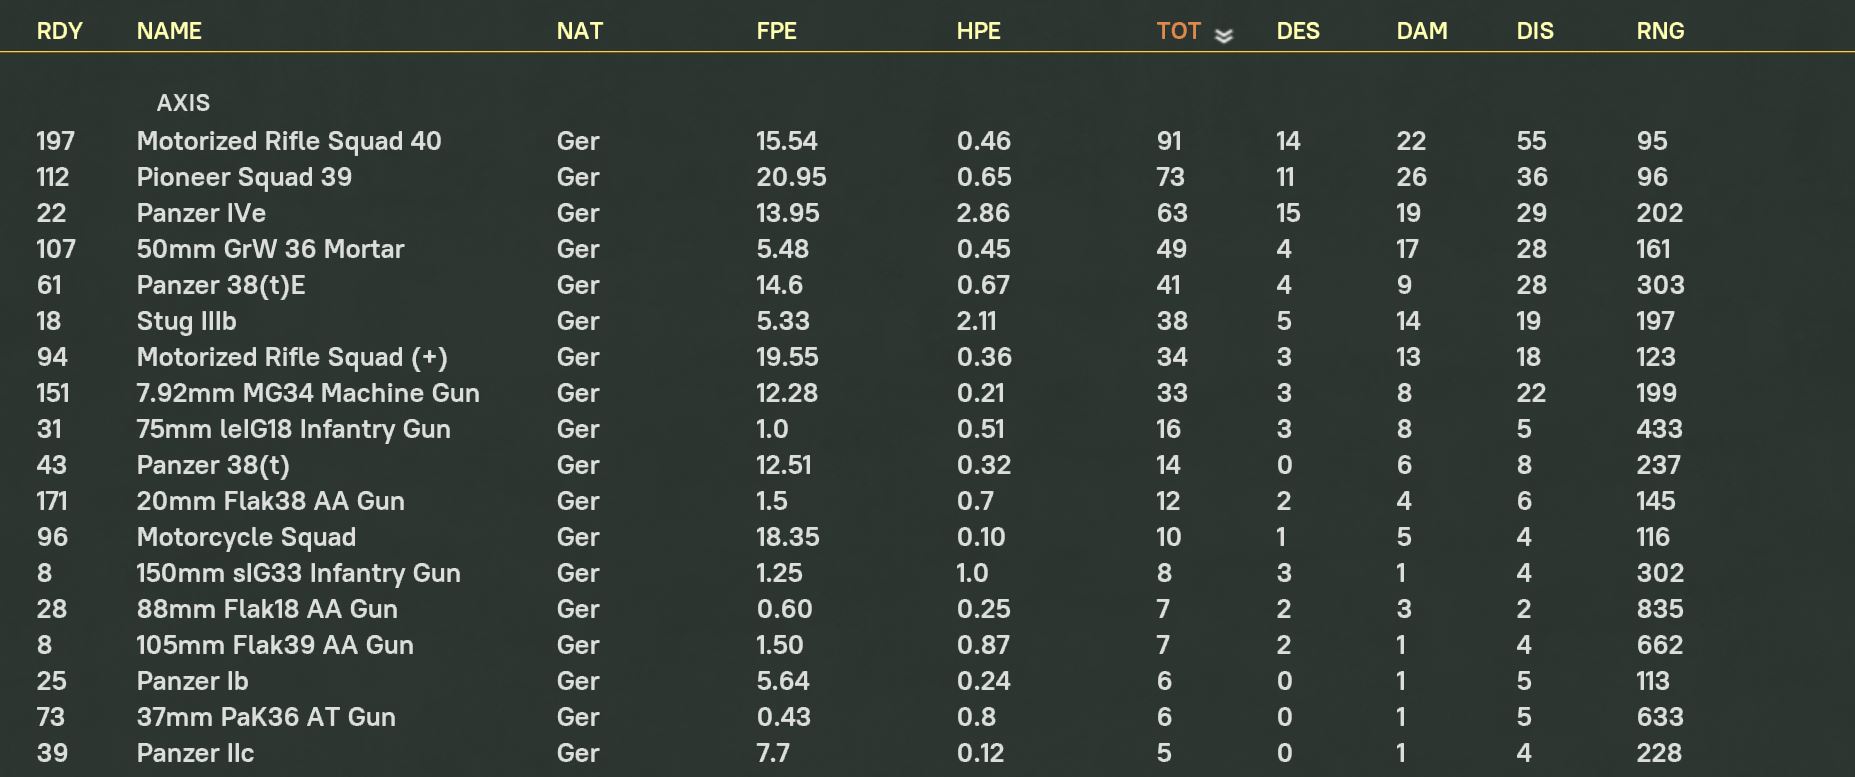This screenshot has width=1855, height=777.
Task: Sort by the NAT column header
Action: click(x=580, y=31)
